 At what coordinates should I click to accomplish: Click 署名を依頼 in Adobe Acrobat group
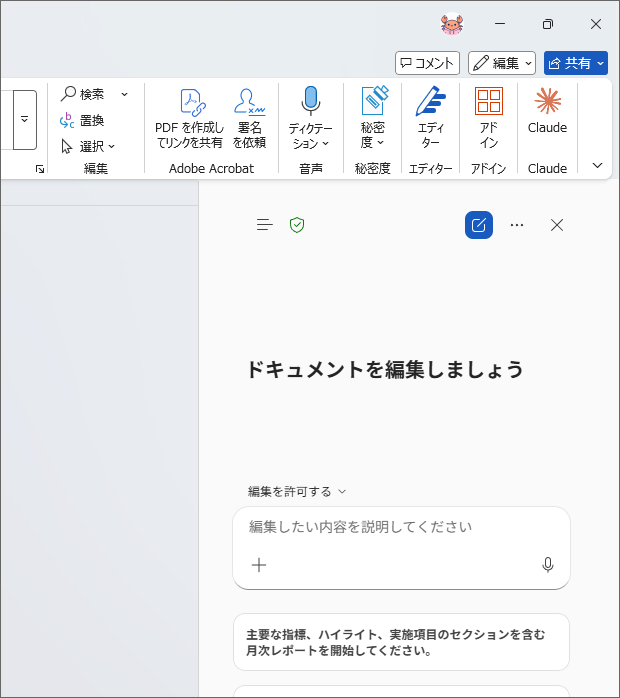click(249, 118)
